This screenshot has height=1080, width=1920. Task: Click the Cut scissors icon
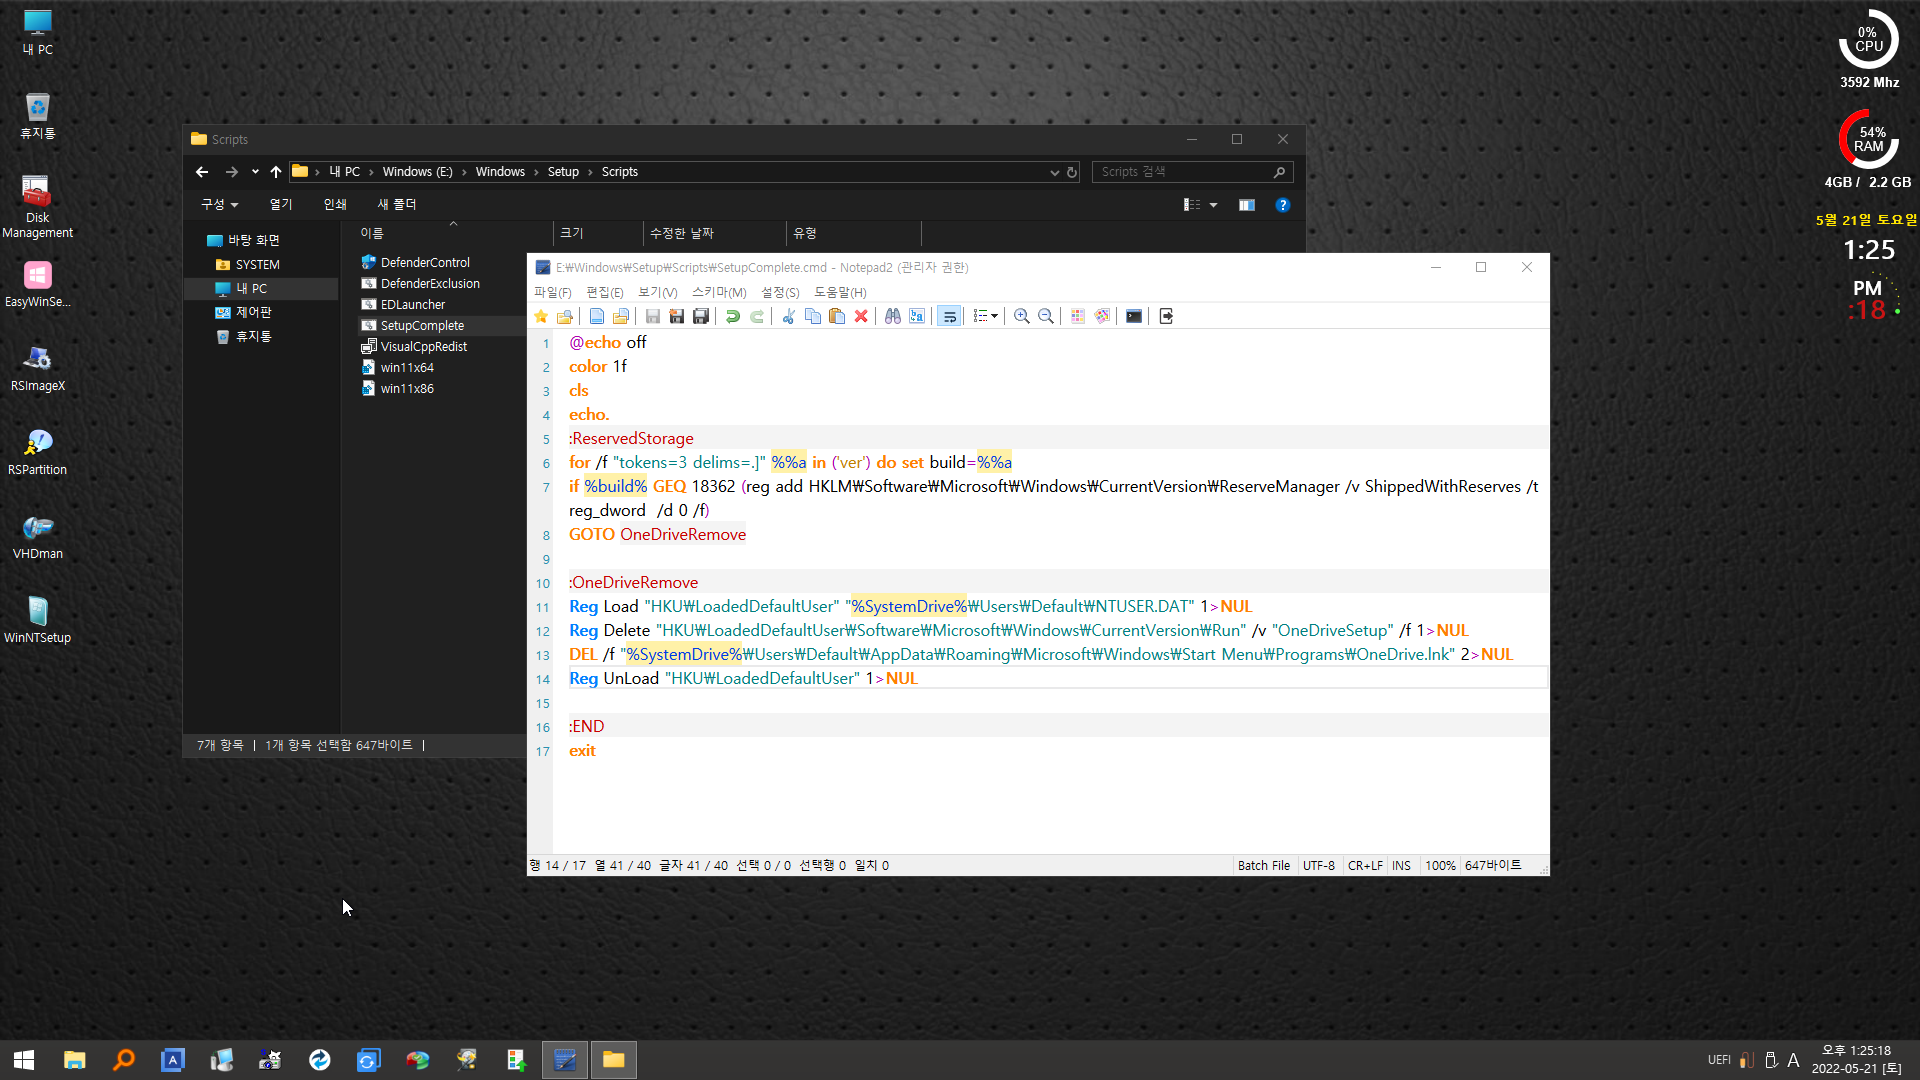789,316
